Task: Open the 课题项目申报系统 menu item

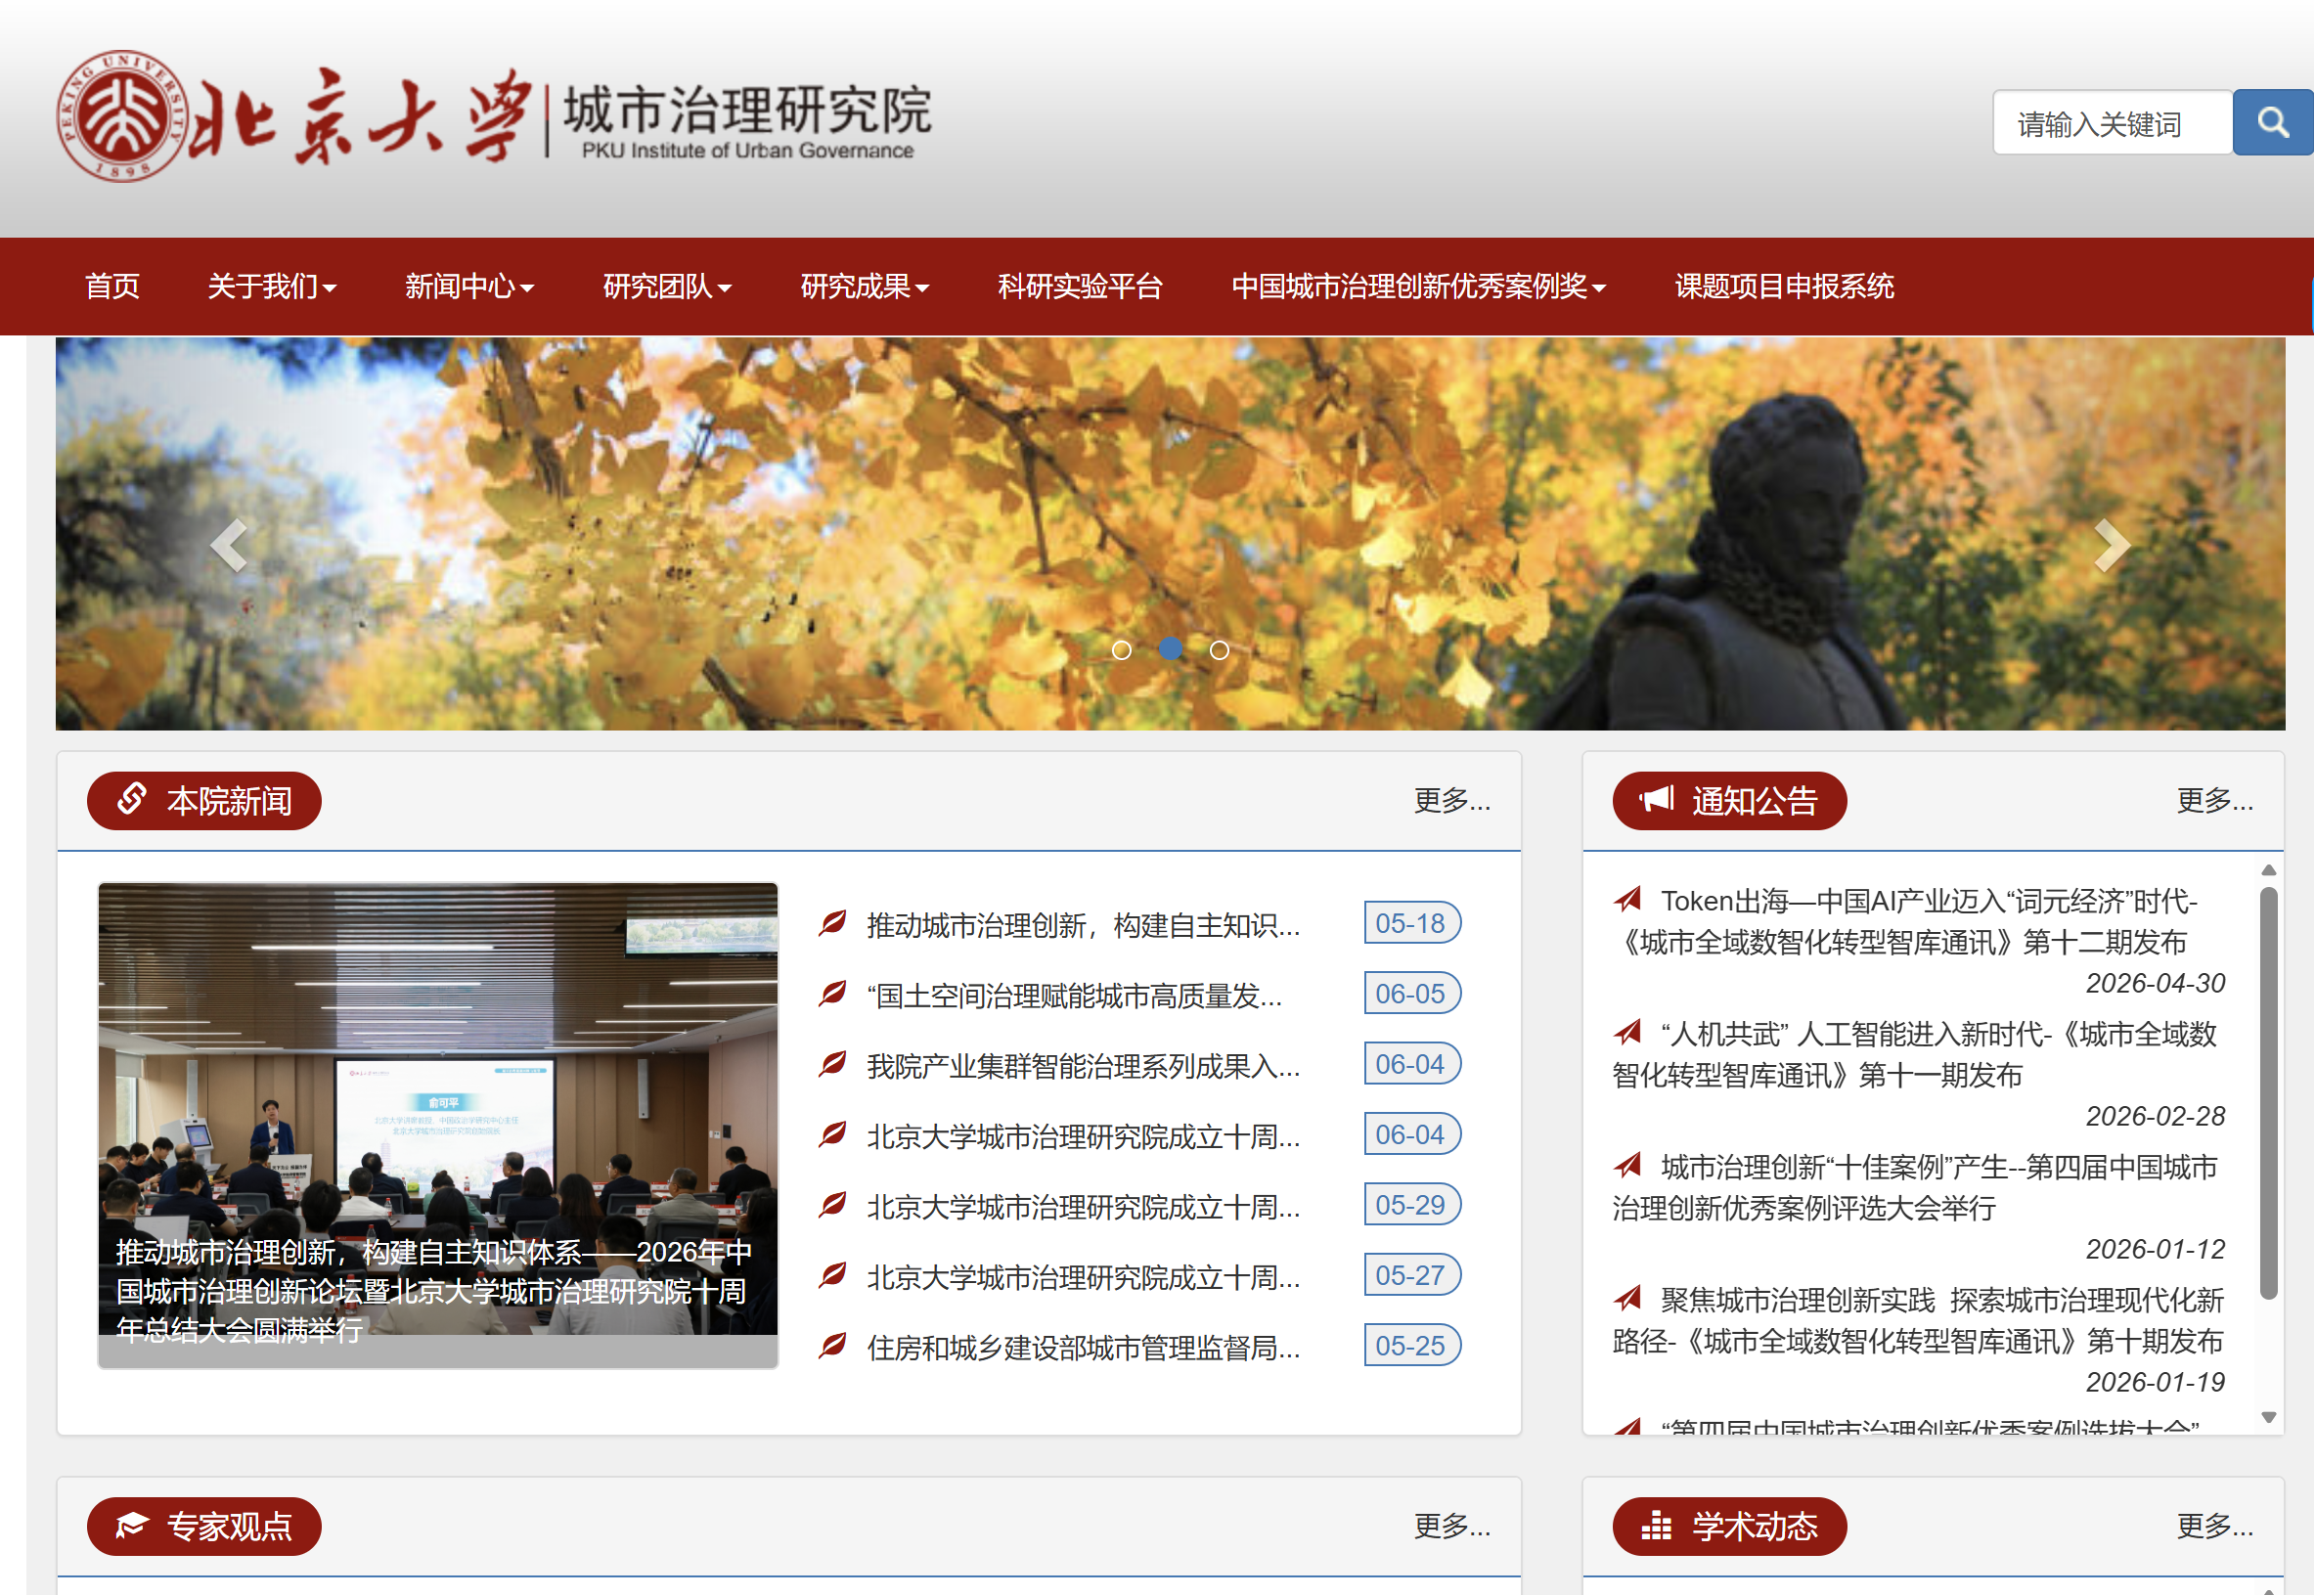Action: [1785, 287]
